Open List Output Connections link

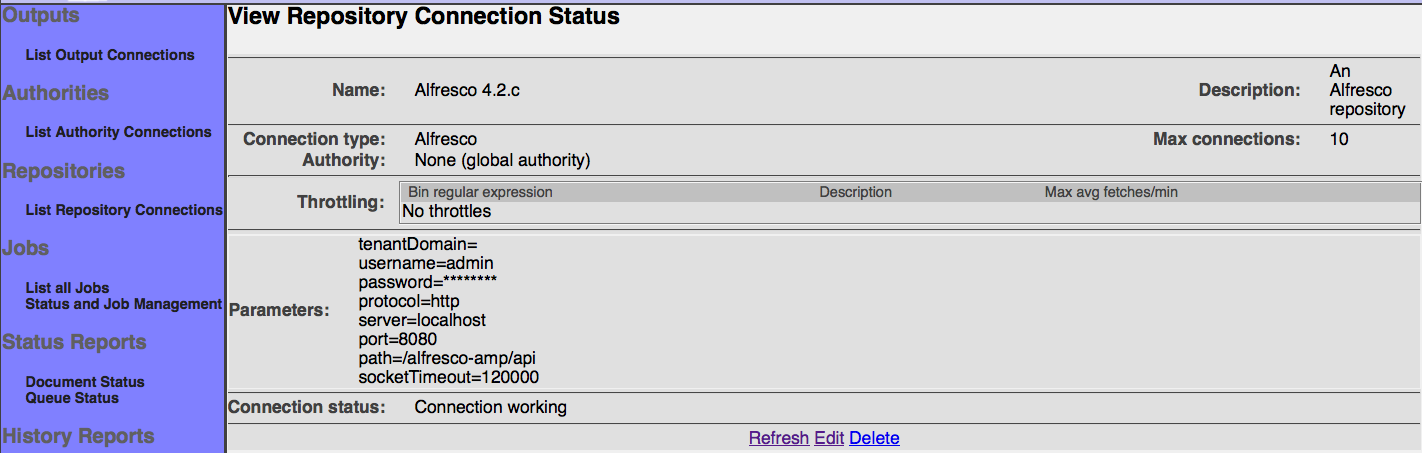click(110, 55)
